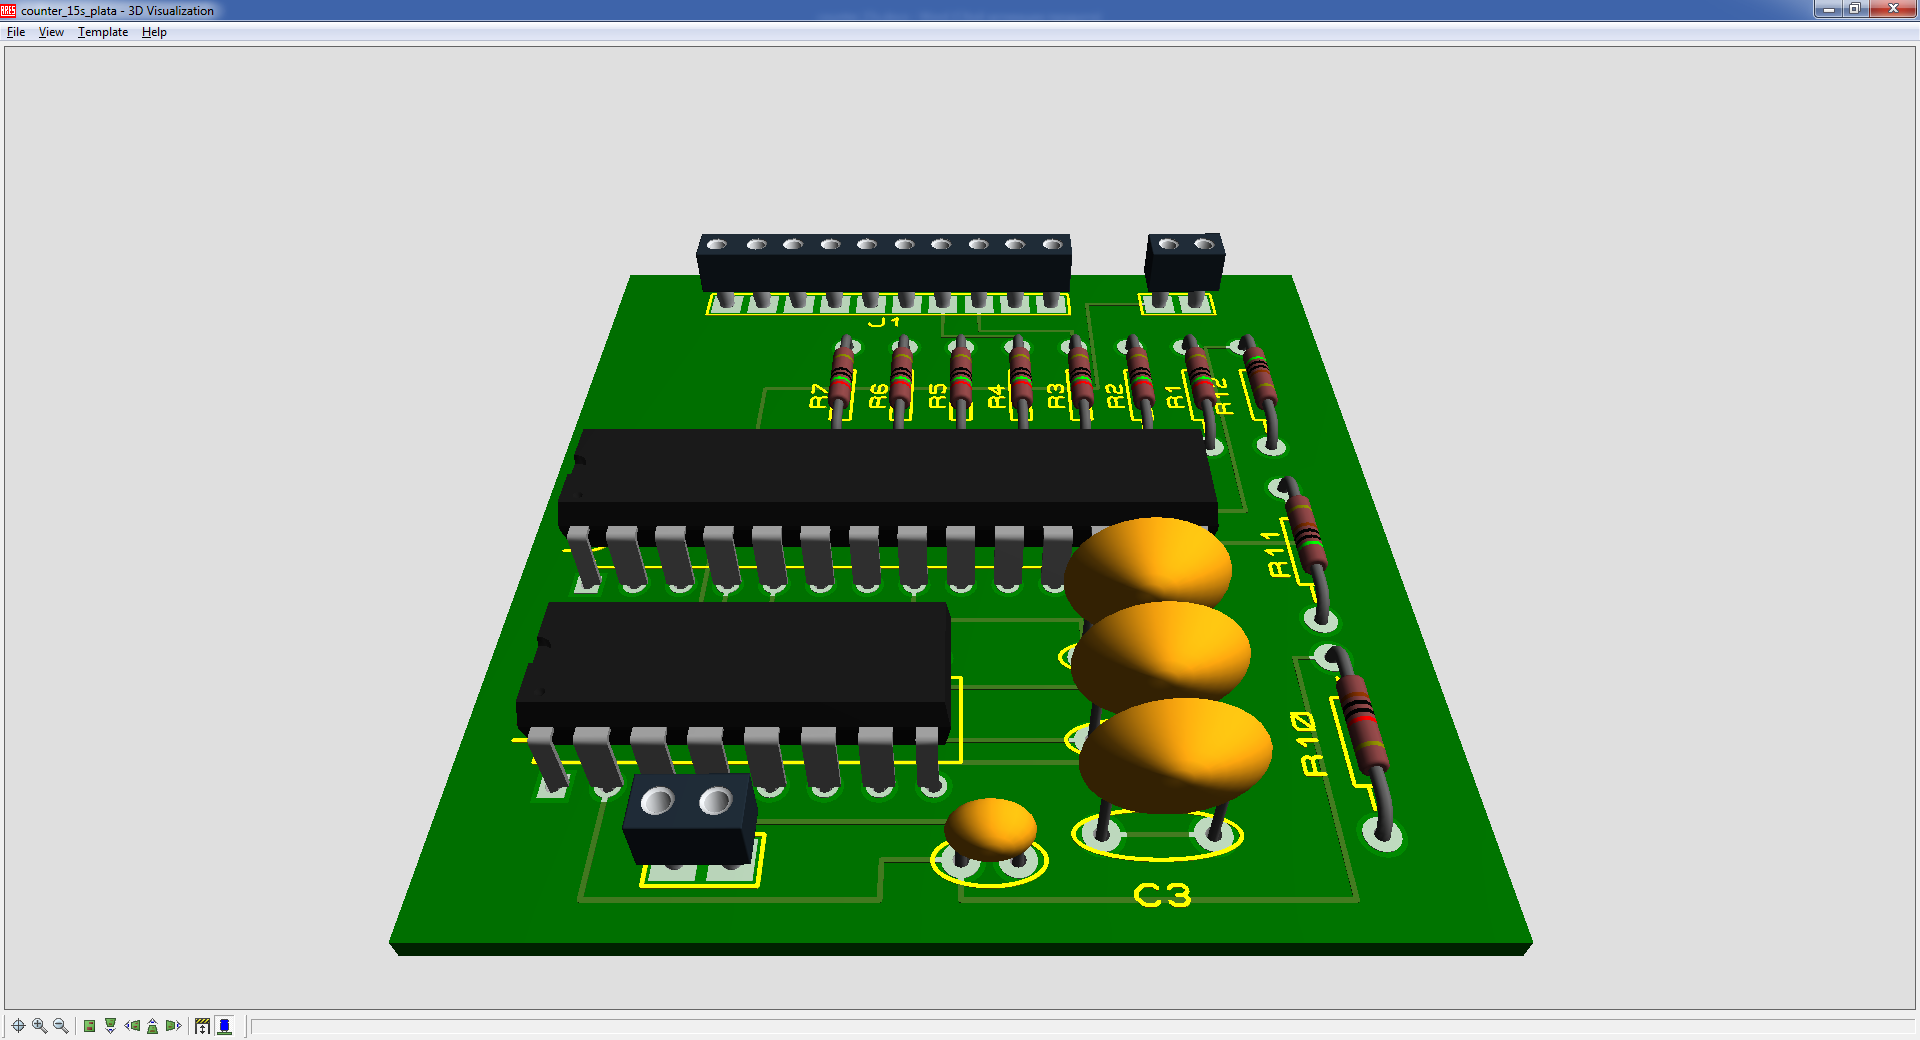Open the Template menu
This screenshot has height=1040, width=1920.
point(103,32)
